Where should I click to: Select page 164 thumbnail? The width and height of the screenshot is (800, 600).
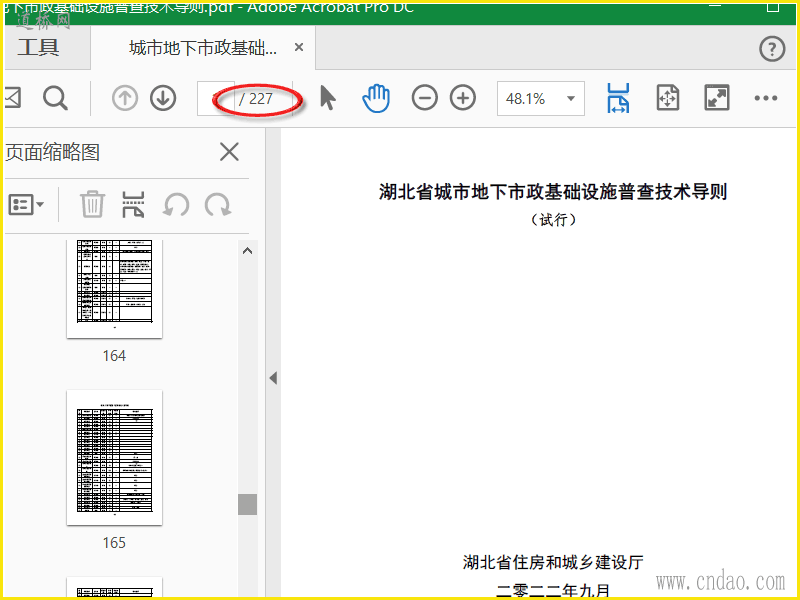[x=114, y=288]
